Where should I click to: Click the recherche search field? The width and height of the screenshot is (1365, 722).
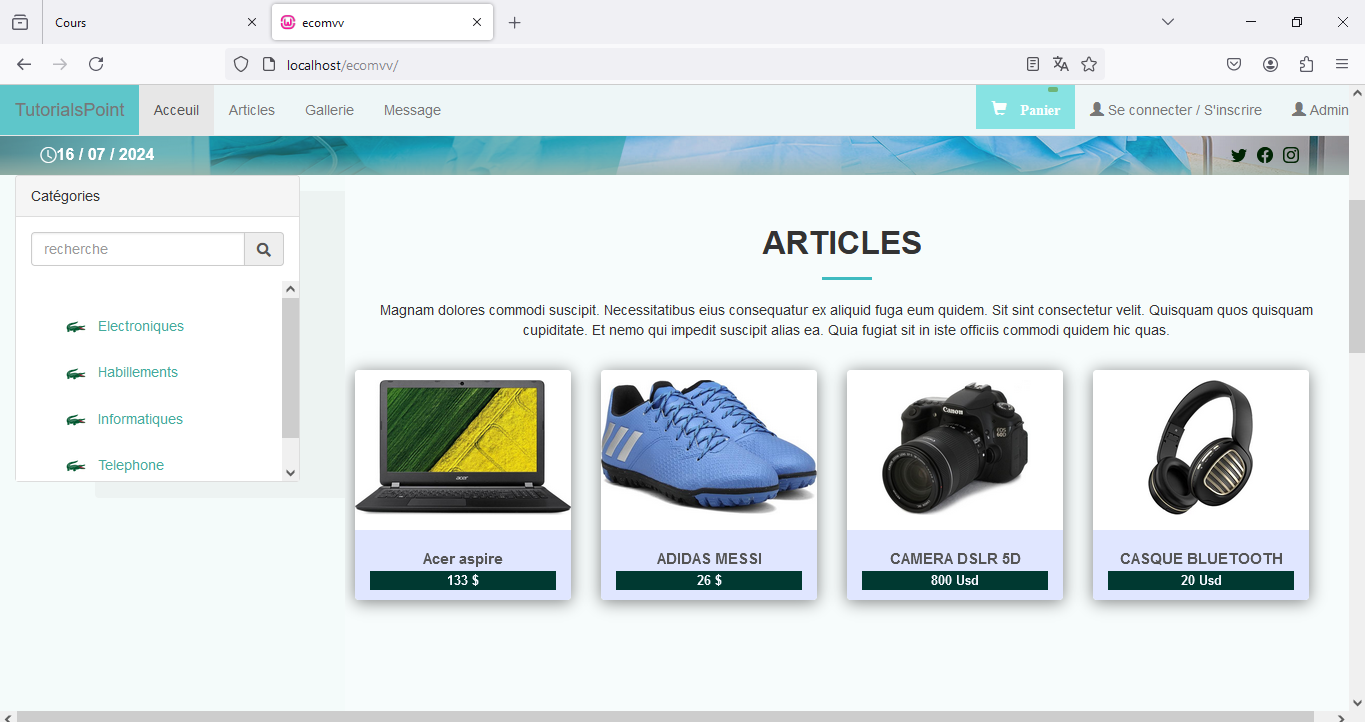[x=138, y=249]
